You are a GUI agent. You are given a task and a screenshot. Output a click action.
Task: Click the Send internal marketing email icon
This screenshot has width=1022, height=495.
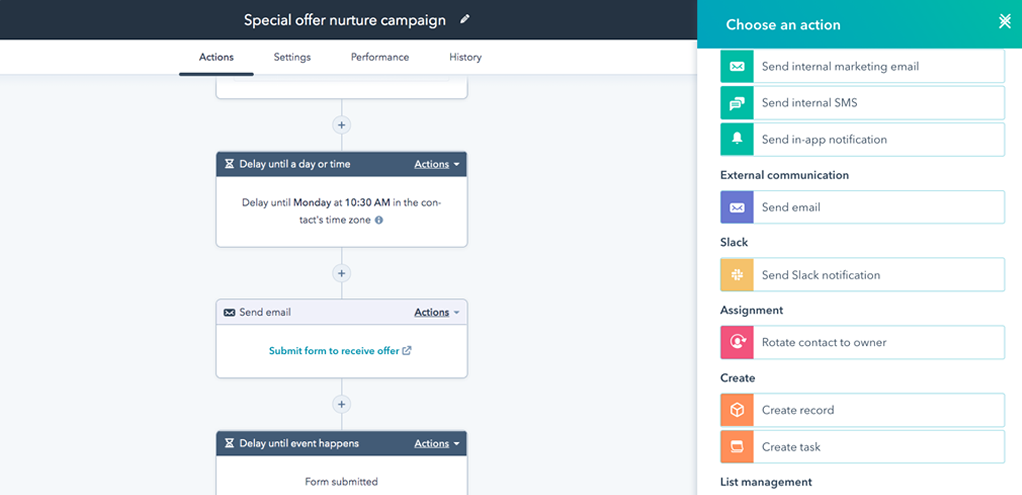click(x=737, y=67)
